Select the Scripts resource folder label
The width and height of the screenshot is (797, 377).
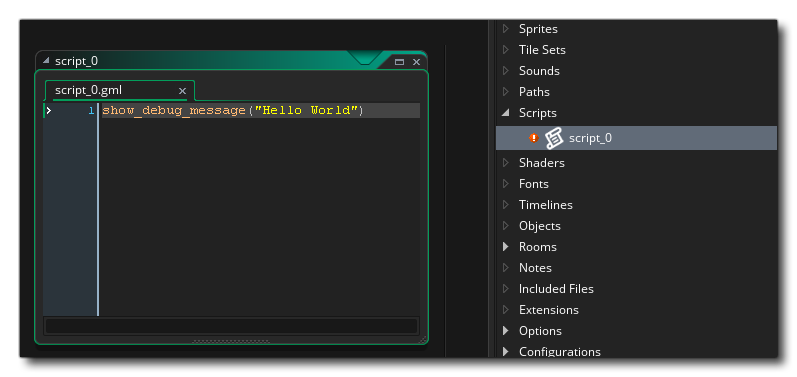click(x=537, y=113)
